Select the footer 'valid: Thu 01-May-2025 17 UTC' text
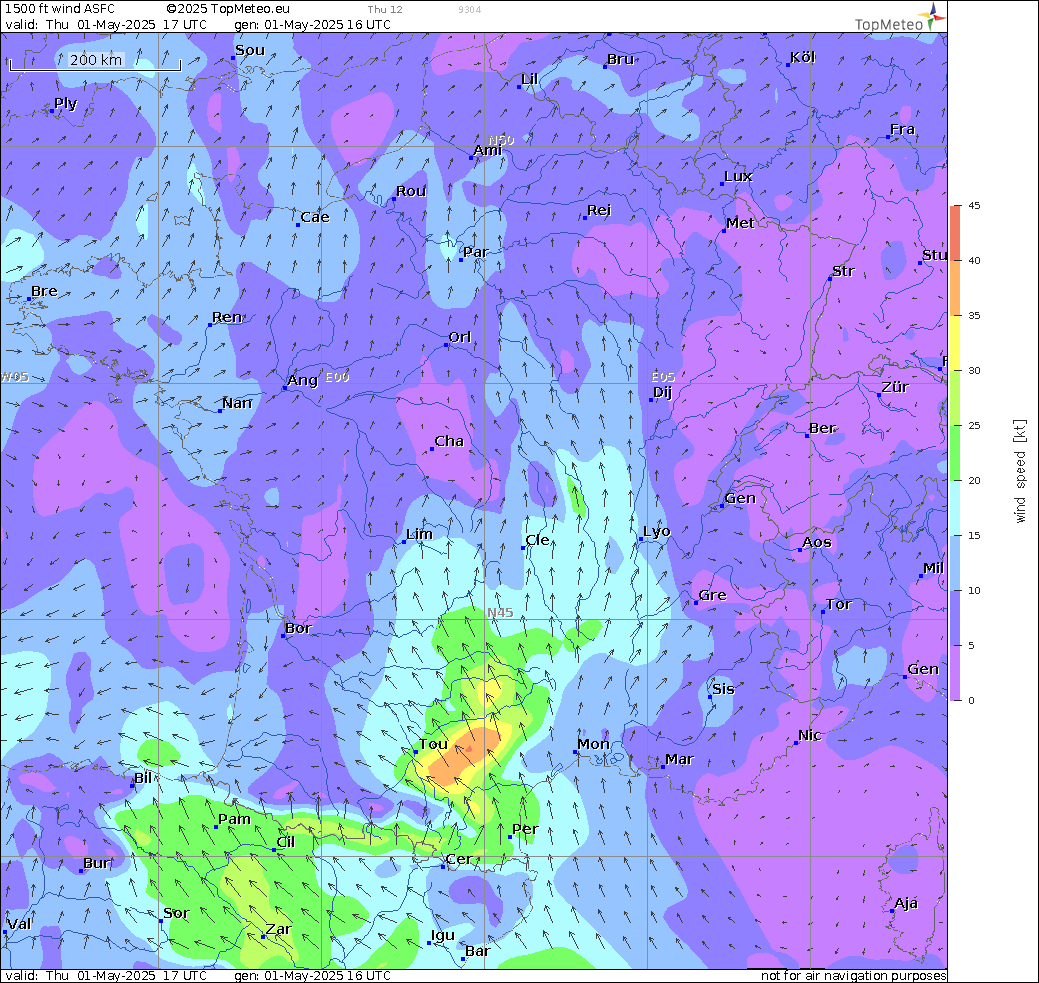The width and height of the screenshot is (1039, 983). point(106,976)
